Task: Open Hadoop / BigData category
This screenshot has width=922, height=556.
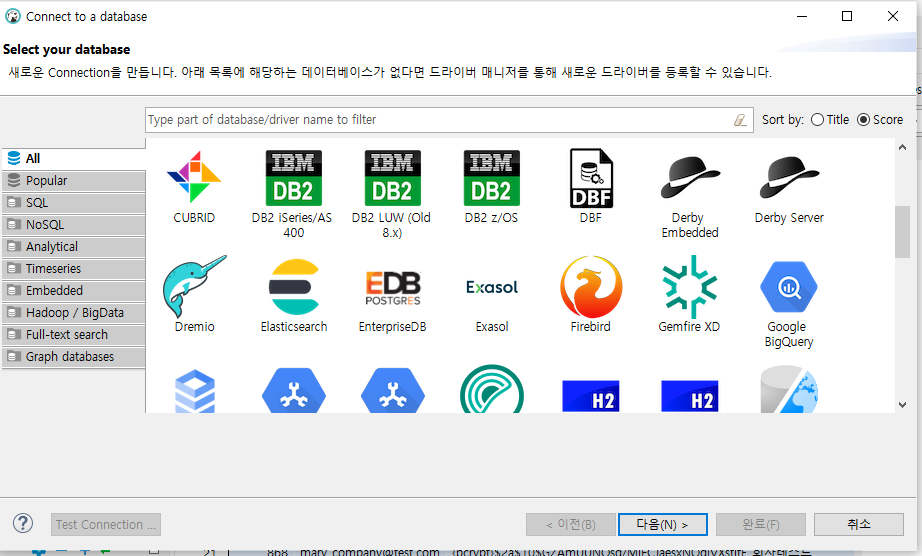Action: pos(74,313)
